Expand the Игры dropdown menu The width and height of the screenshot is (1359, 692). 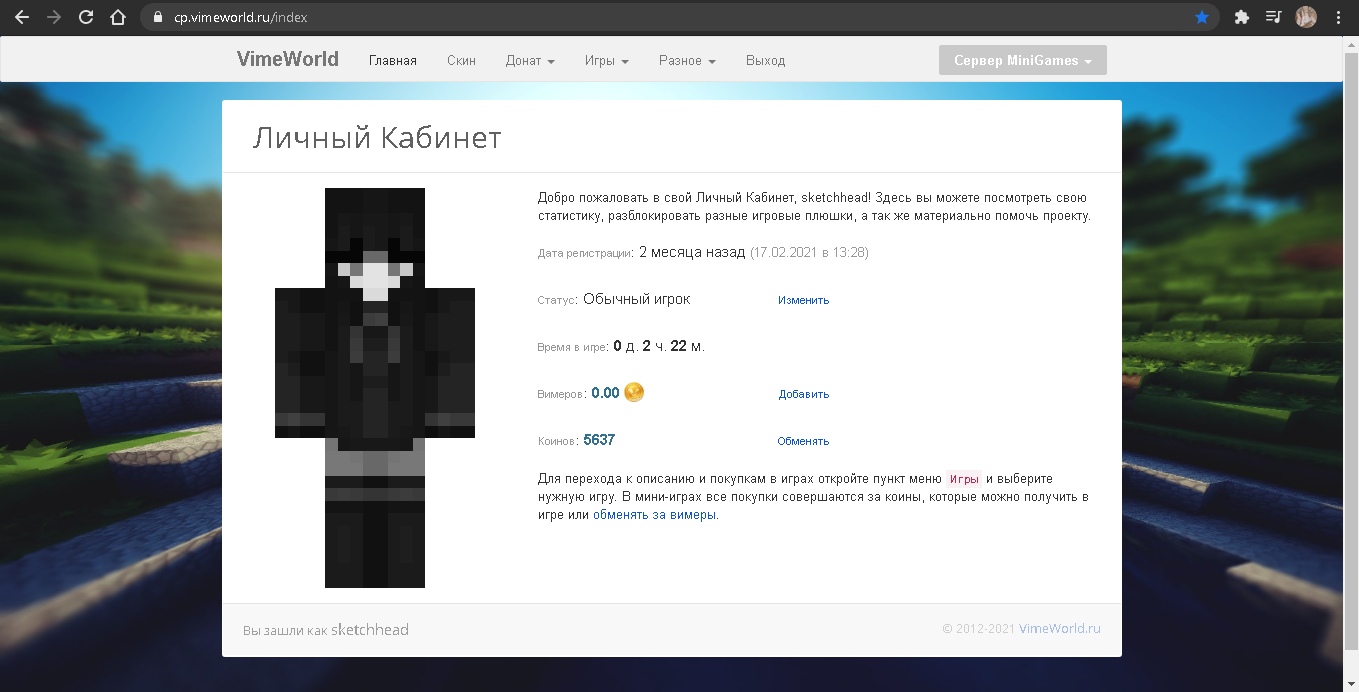607,60
